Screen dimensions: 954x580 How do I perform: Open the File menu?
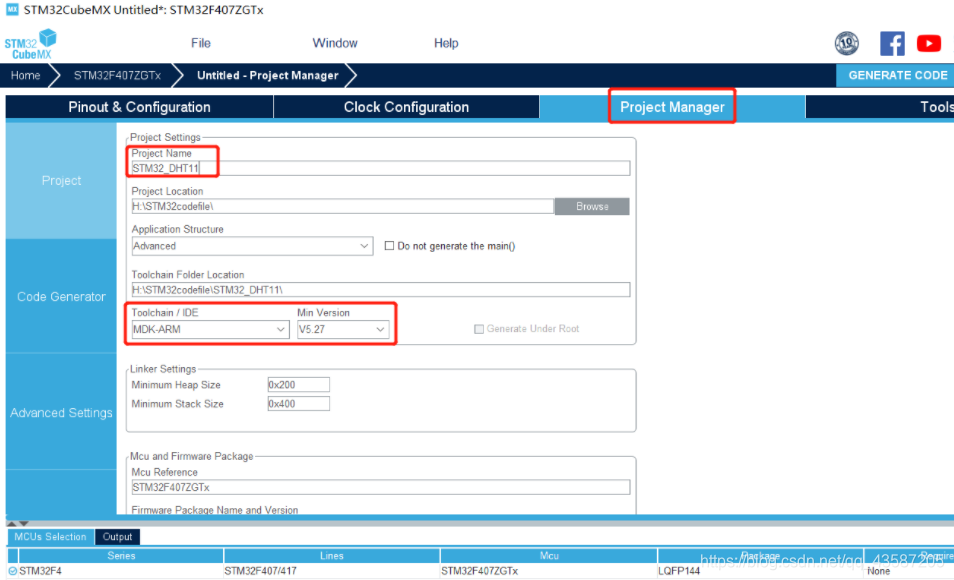[x=201, y=43]
